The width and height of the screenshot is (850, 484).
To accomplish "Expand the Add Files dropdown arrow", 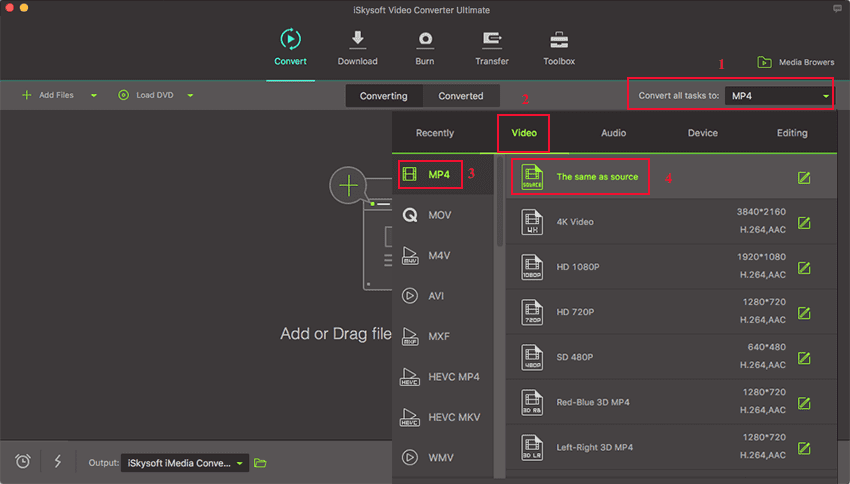I will click(x=94, y=96).
